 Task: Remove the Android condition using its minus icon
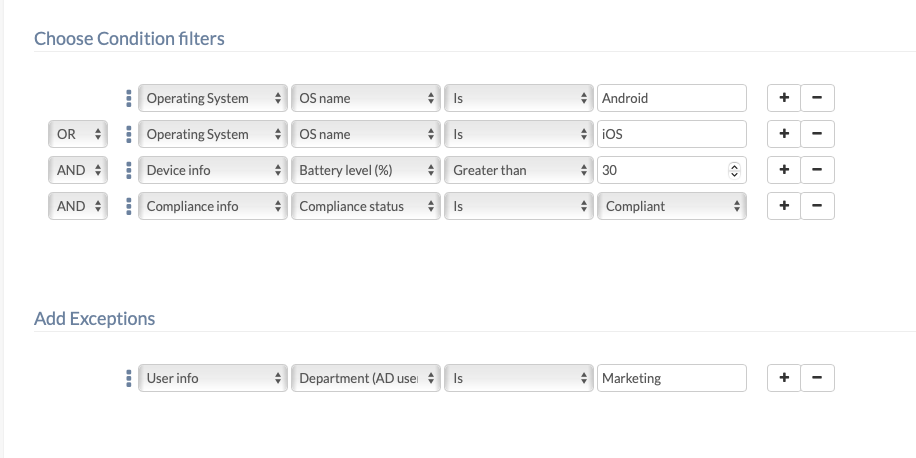pos(817,98)
